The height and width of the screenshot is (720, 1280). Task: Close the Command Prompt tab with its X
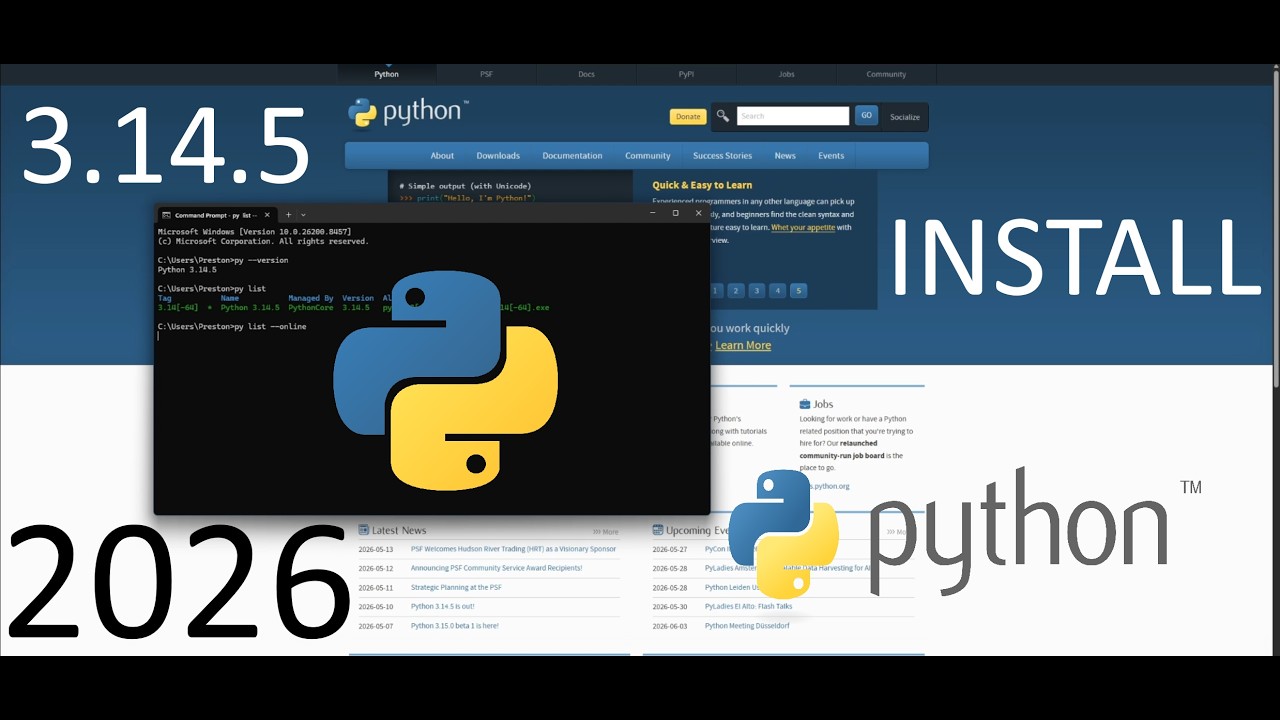click(267, 215)
